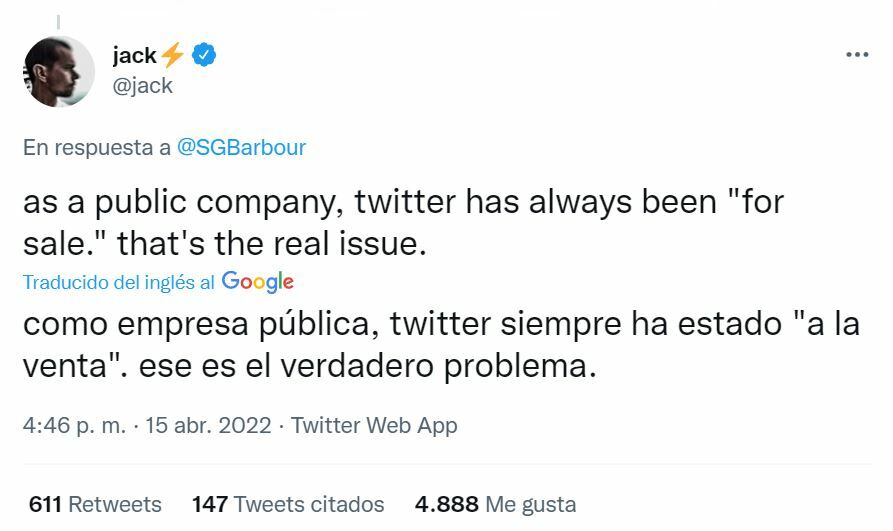Click the Retweets count number 611
This screenshot has height=531, width=893.
pos(46,503)
